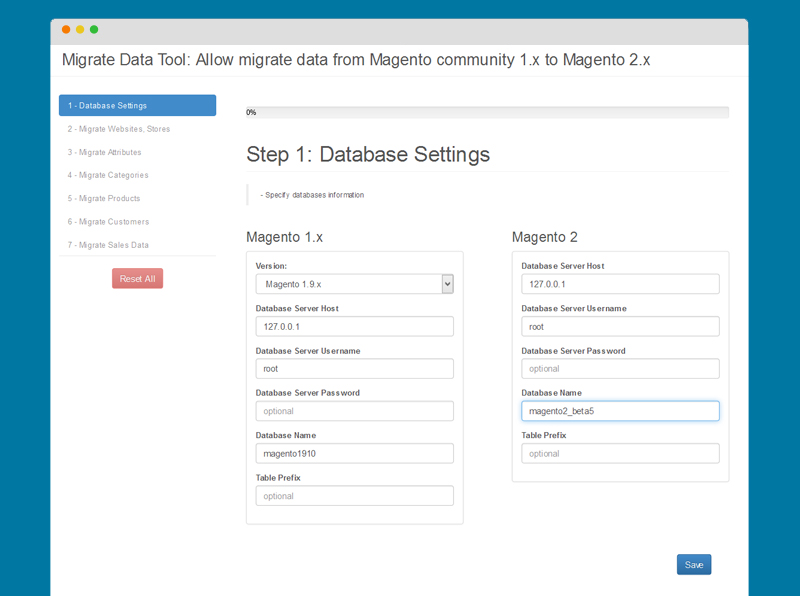Click the magento2_beta5 Database Name field
Screen dimensions: 800x596
click(620, 411)
